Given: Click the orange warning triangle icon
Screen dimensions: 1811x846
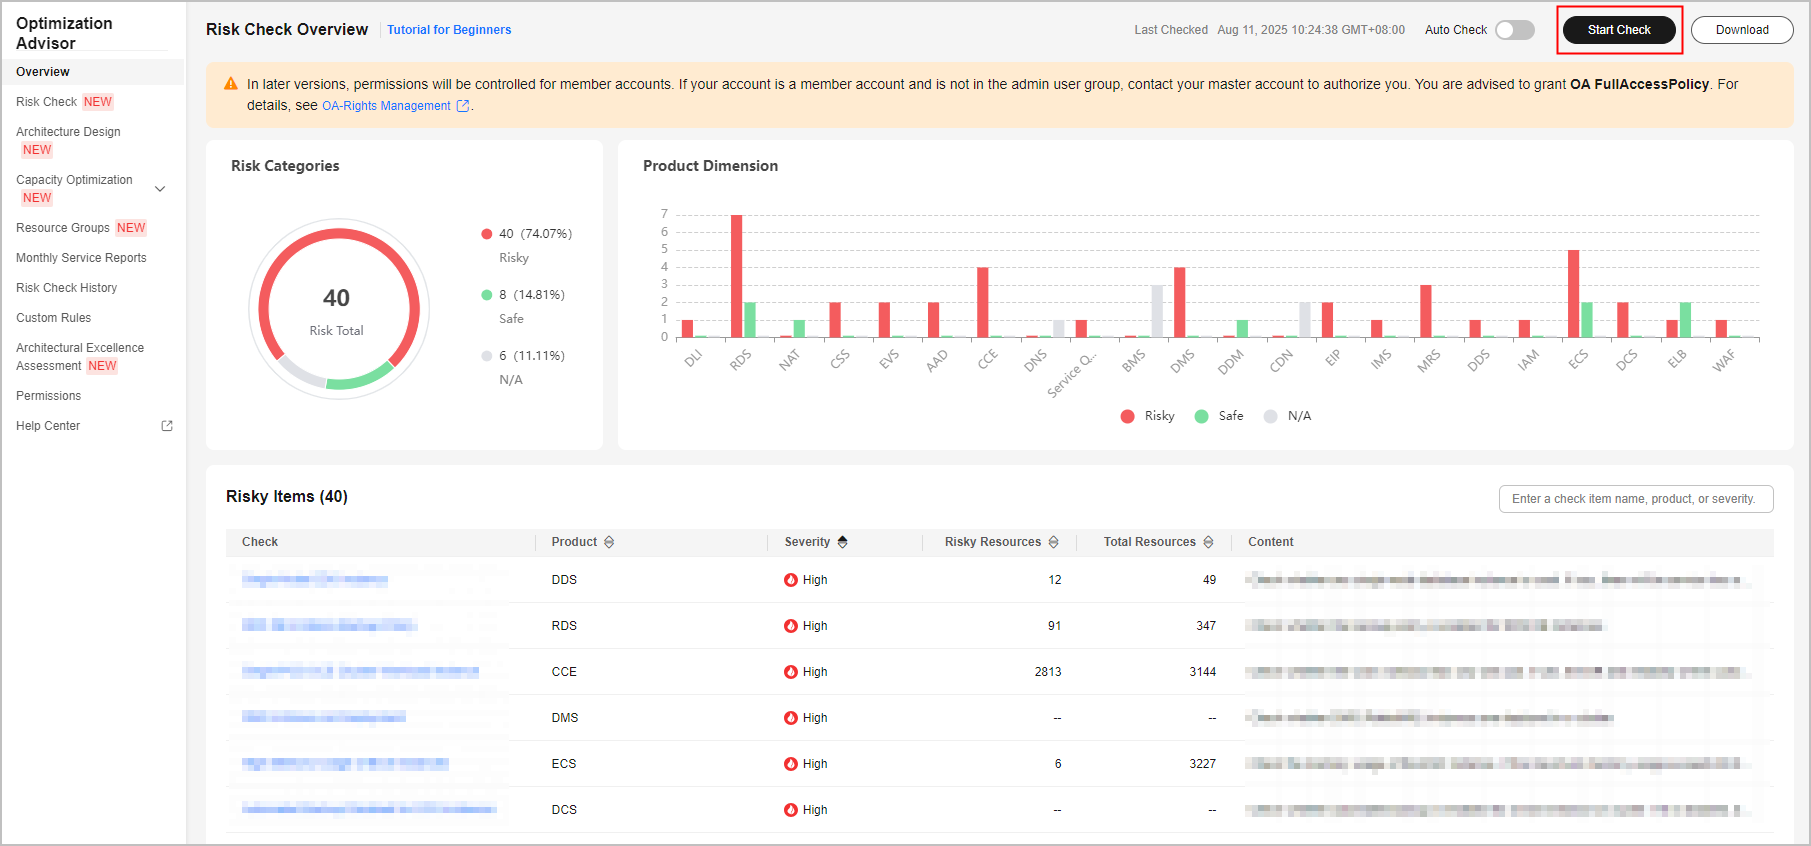Looking at the screenshot, I should coord(231,85).
